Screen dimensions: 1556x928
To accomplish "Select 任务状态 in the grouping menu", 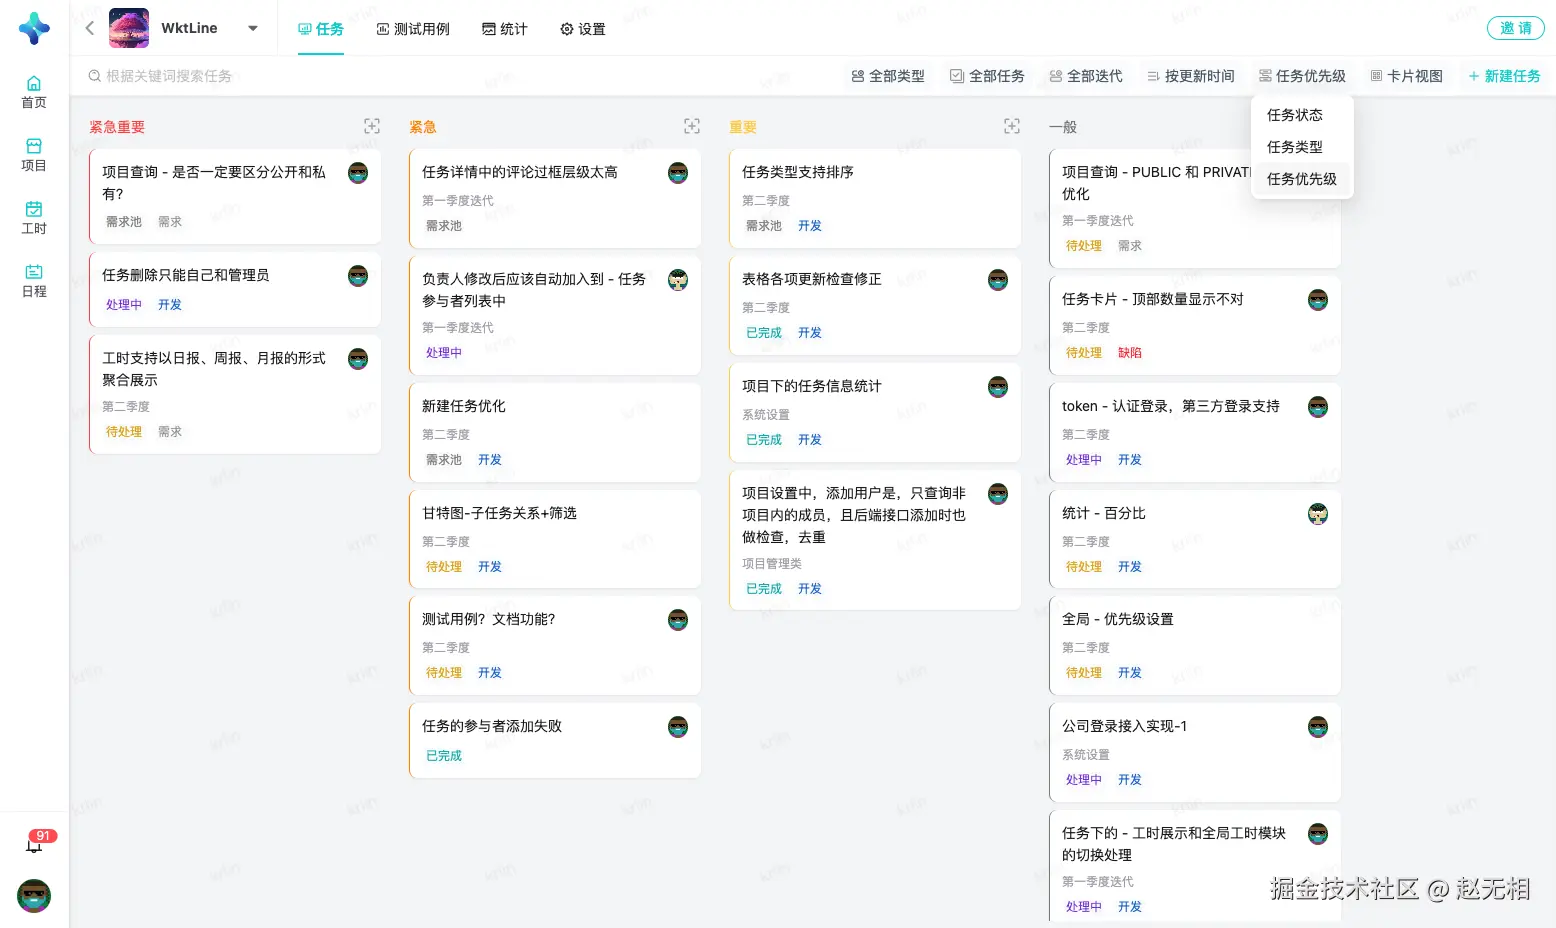I will 1301,115.
